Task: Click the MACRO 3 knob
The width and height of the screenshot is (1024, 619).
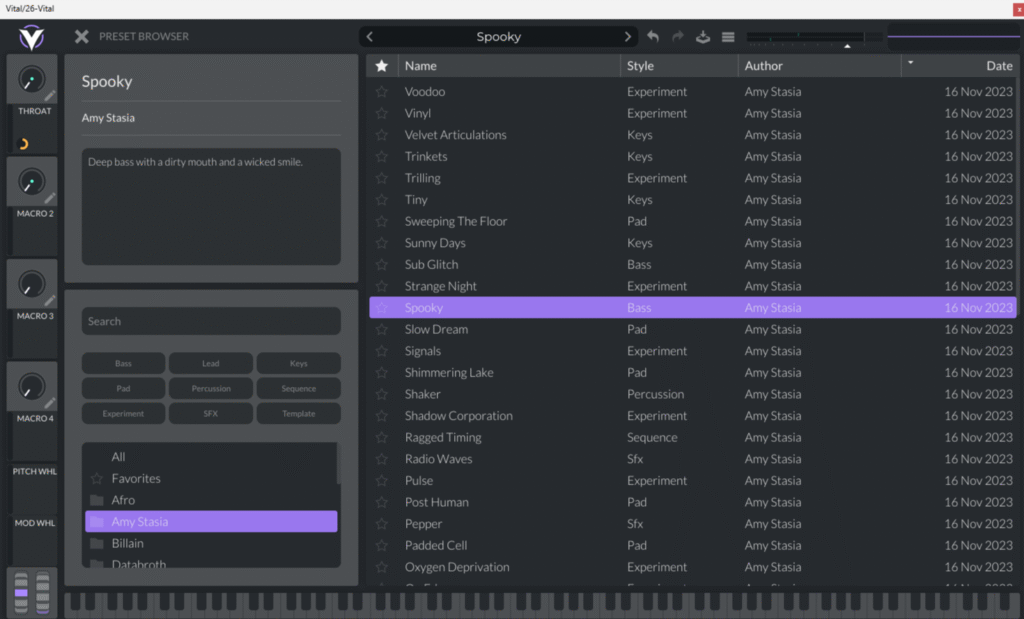Action: (30, 284)
